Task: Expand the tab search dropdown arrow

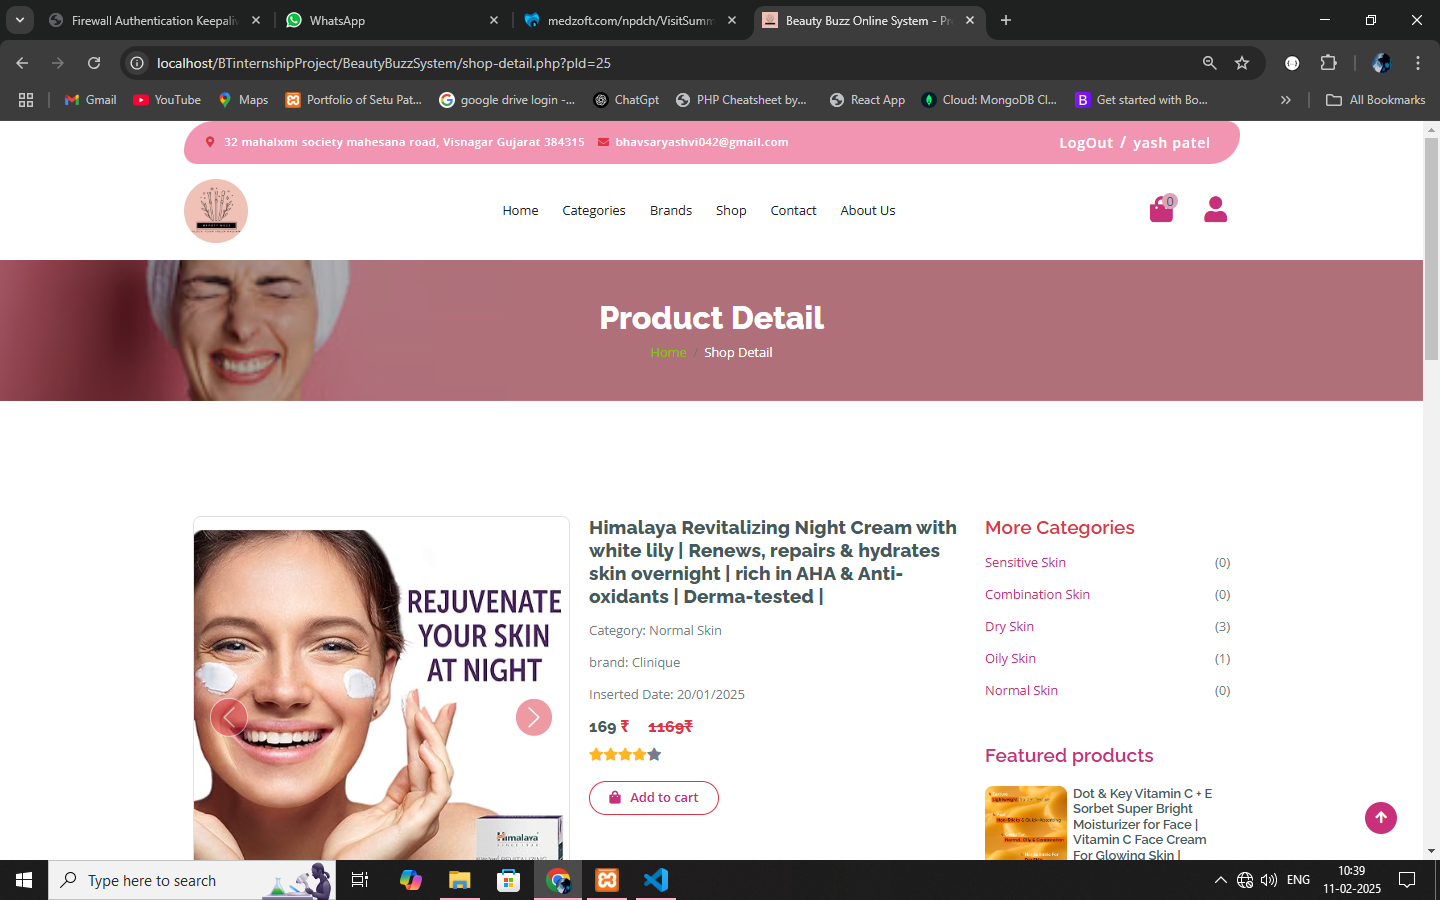Action: pos(20,20)
